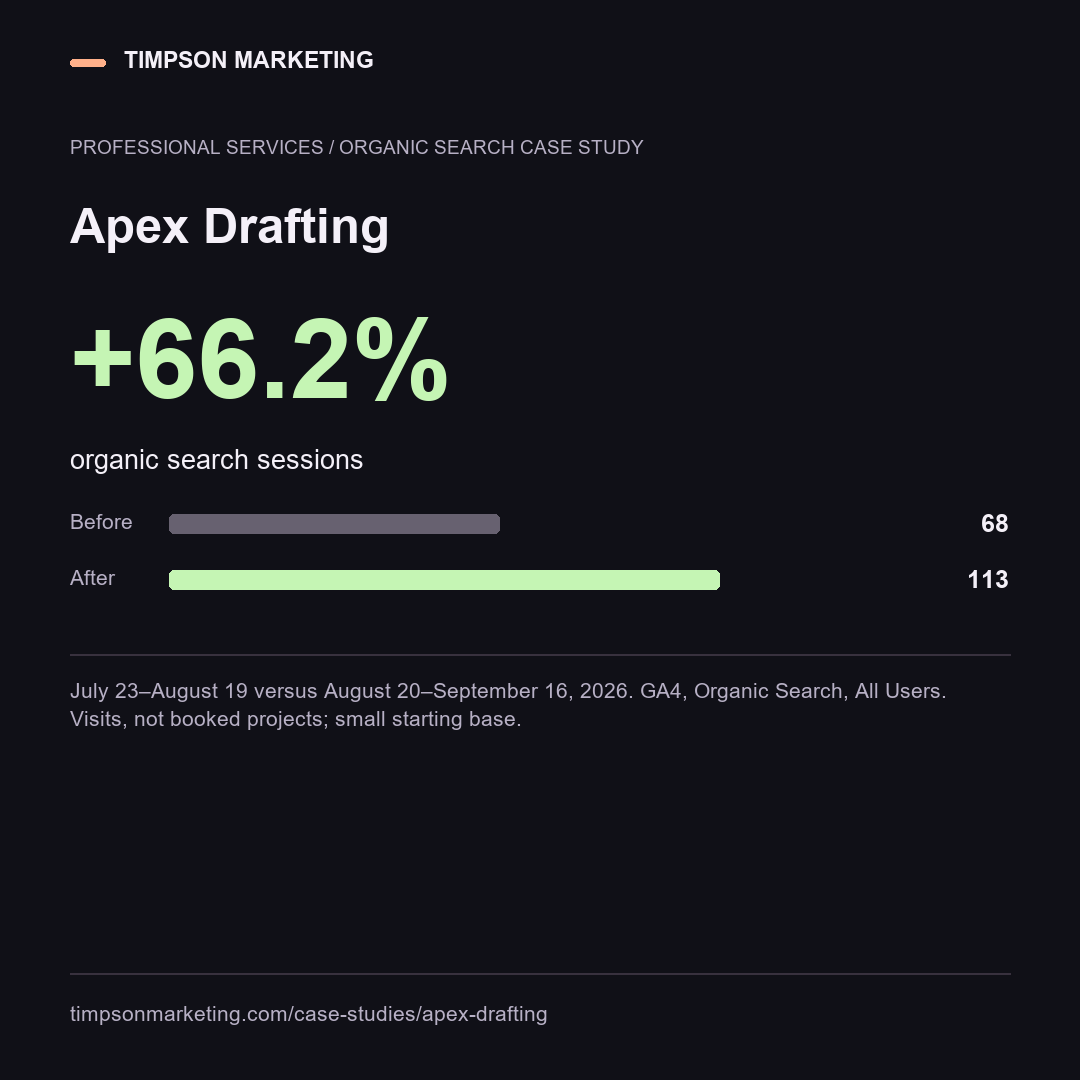Image resolution: width=1080 pixels, height=1080 pixels.
Task: Click the After label
Action: tap(92, 578)
